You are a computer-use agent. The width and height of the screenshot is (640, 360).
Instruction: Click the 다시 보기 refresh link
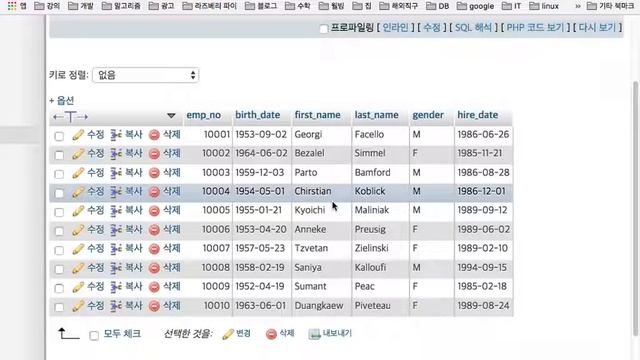[x=597, y=27]
